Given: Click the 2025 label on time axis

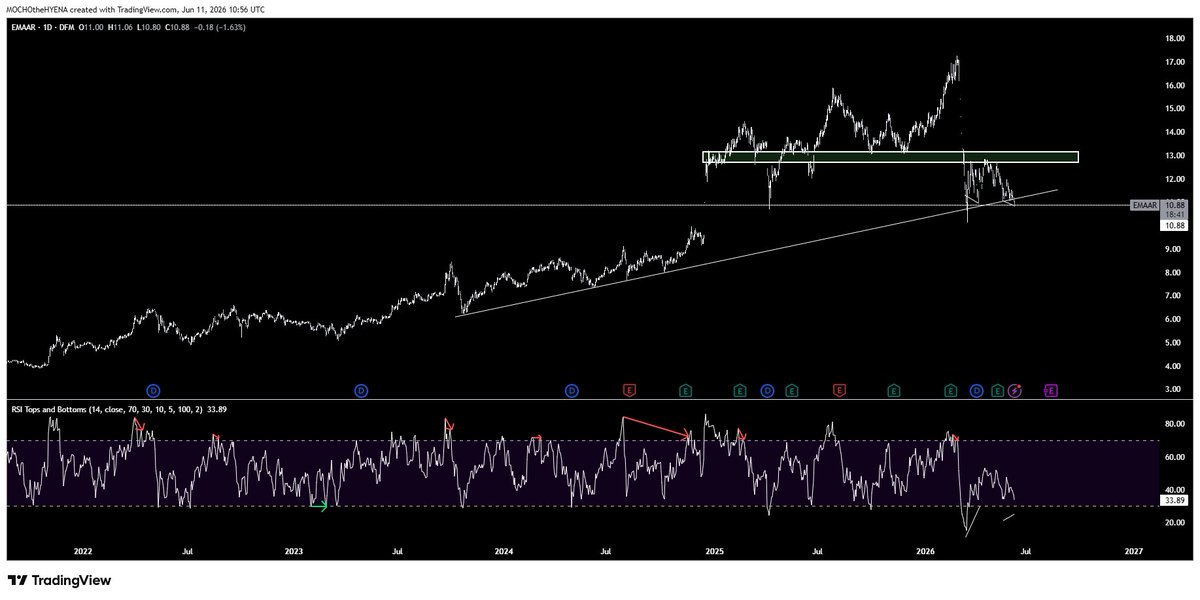Looking at the screenshot, I should [714, 551].
